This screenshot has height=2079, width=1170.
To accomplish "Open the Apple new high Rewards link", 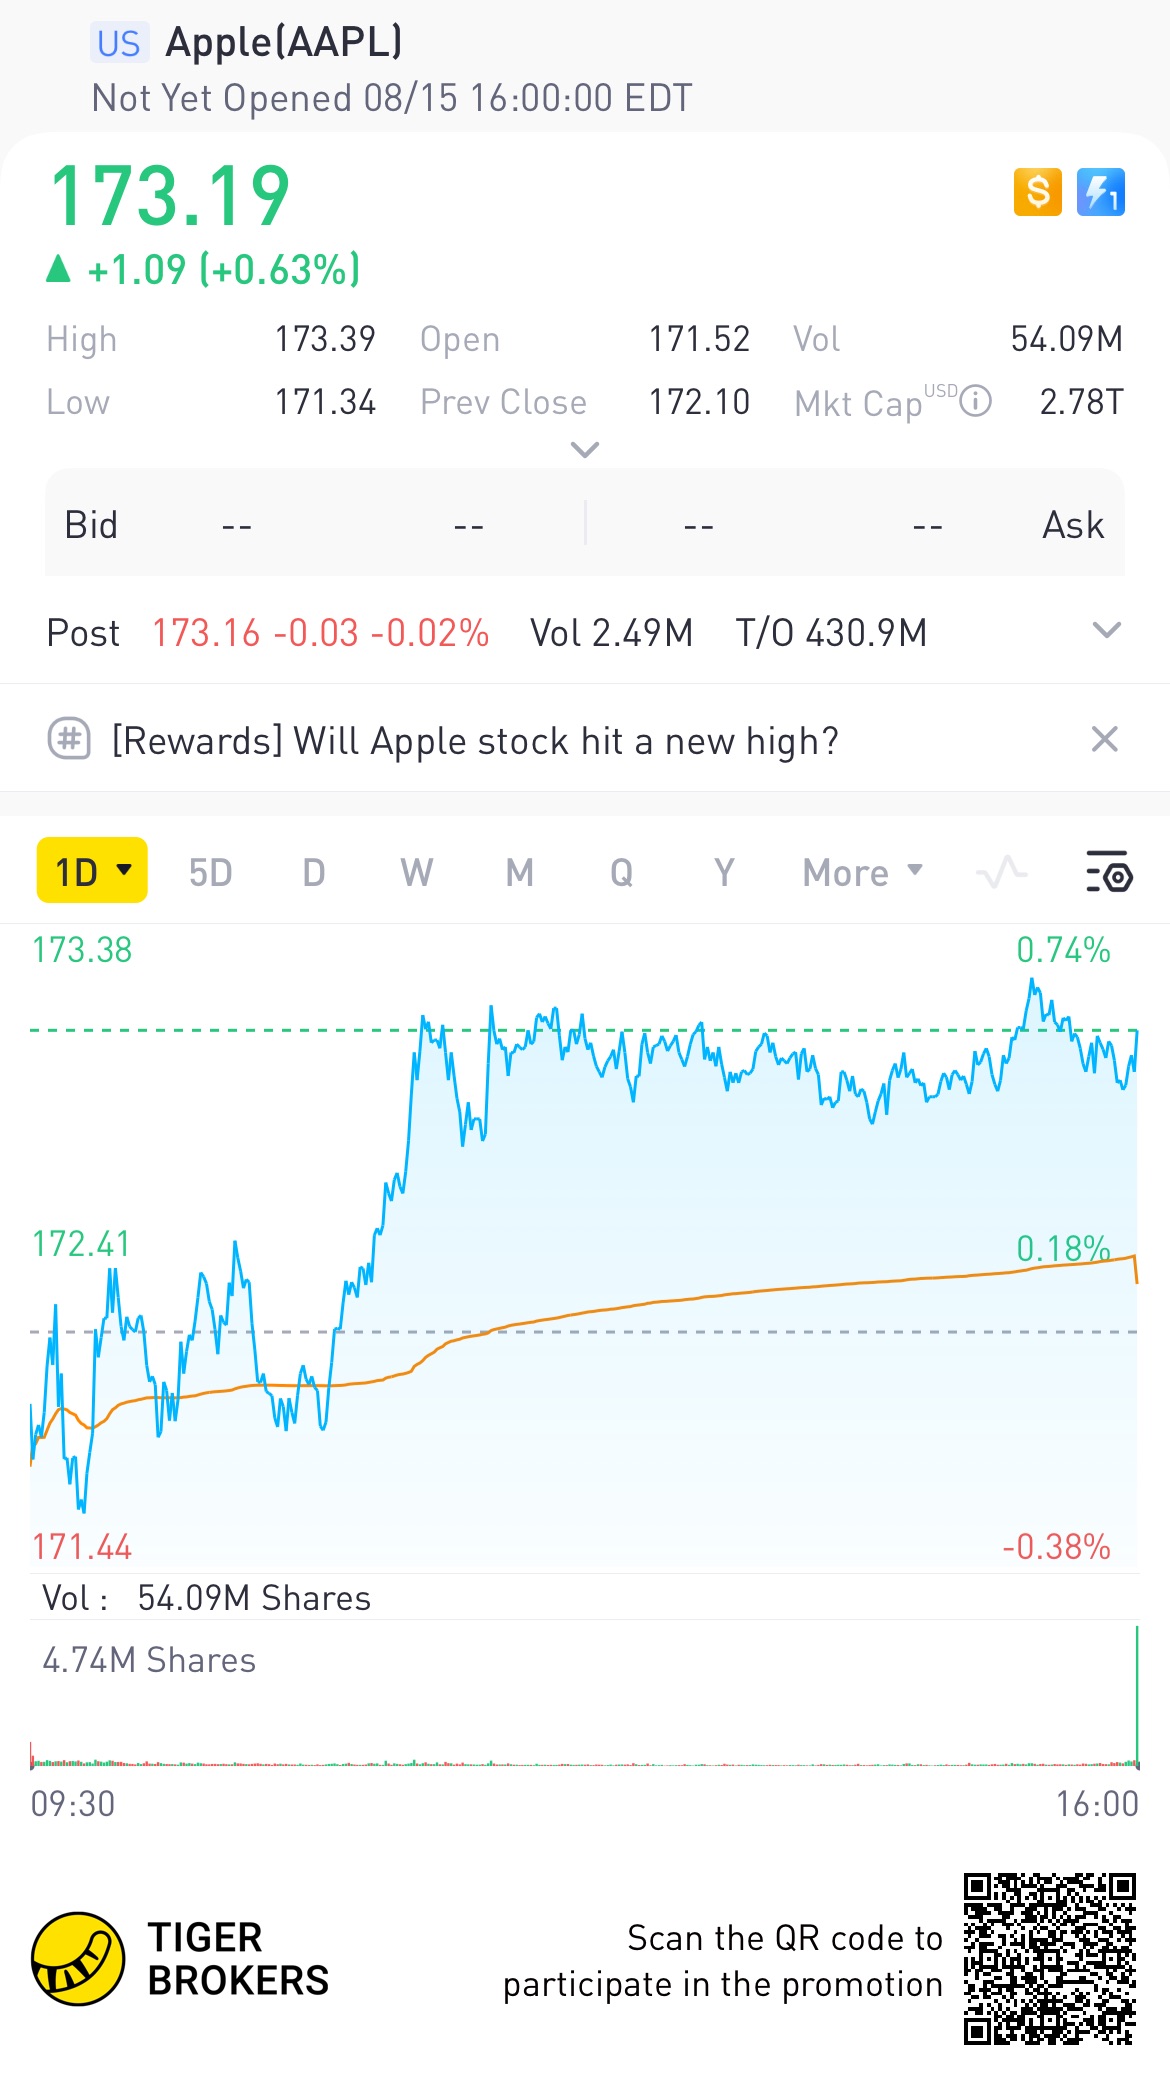I will [x=475, y=742].
